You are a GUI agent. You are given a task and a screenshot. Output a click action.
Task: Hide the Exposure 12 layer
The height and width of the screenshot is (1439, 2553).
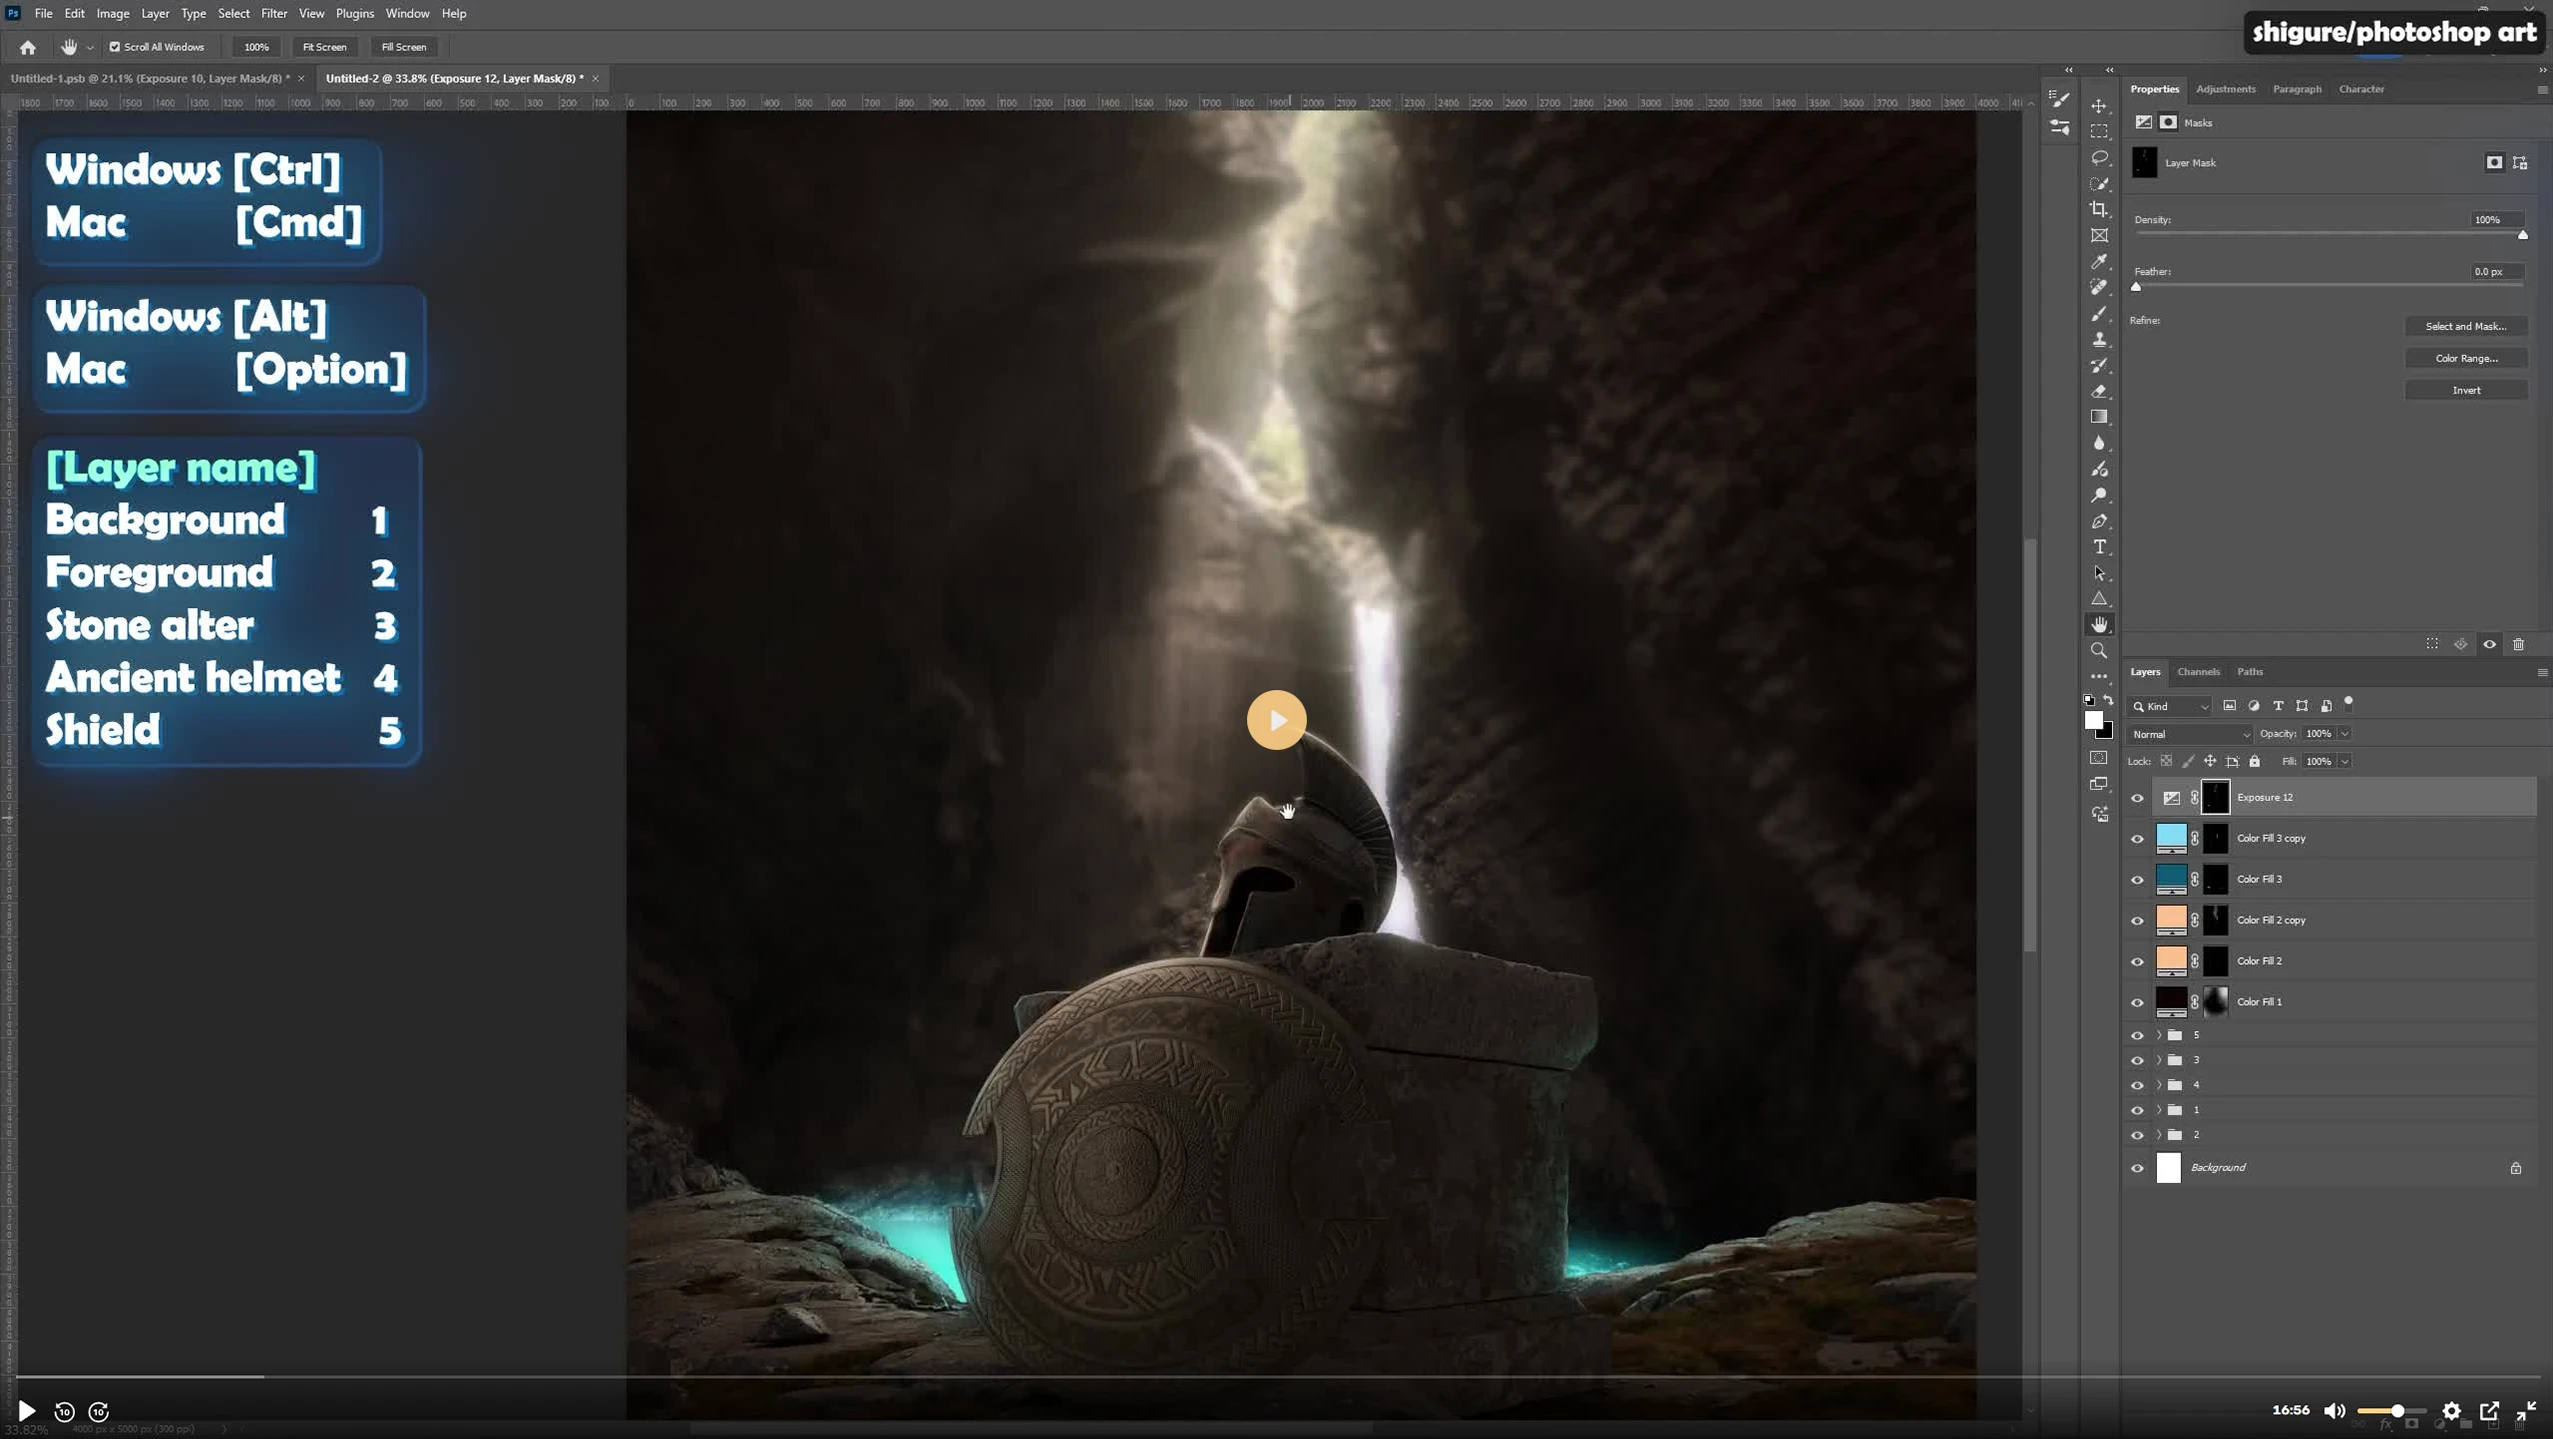[2137, 798]
